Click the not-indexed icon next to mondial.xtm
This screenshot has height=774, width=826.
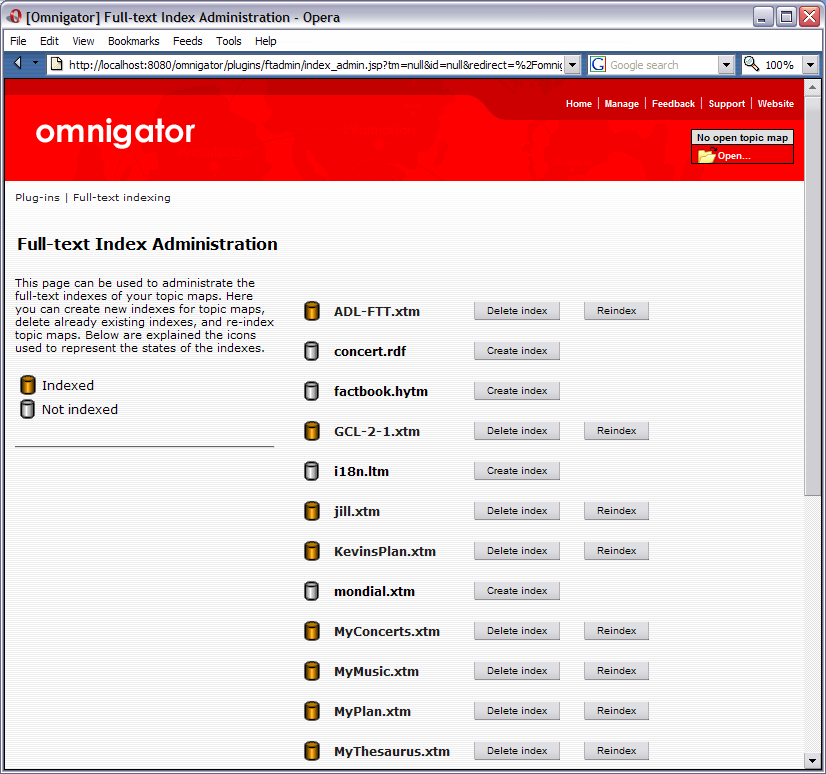tap(311, 591)
